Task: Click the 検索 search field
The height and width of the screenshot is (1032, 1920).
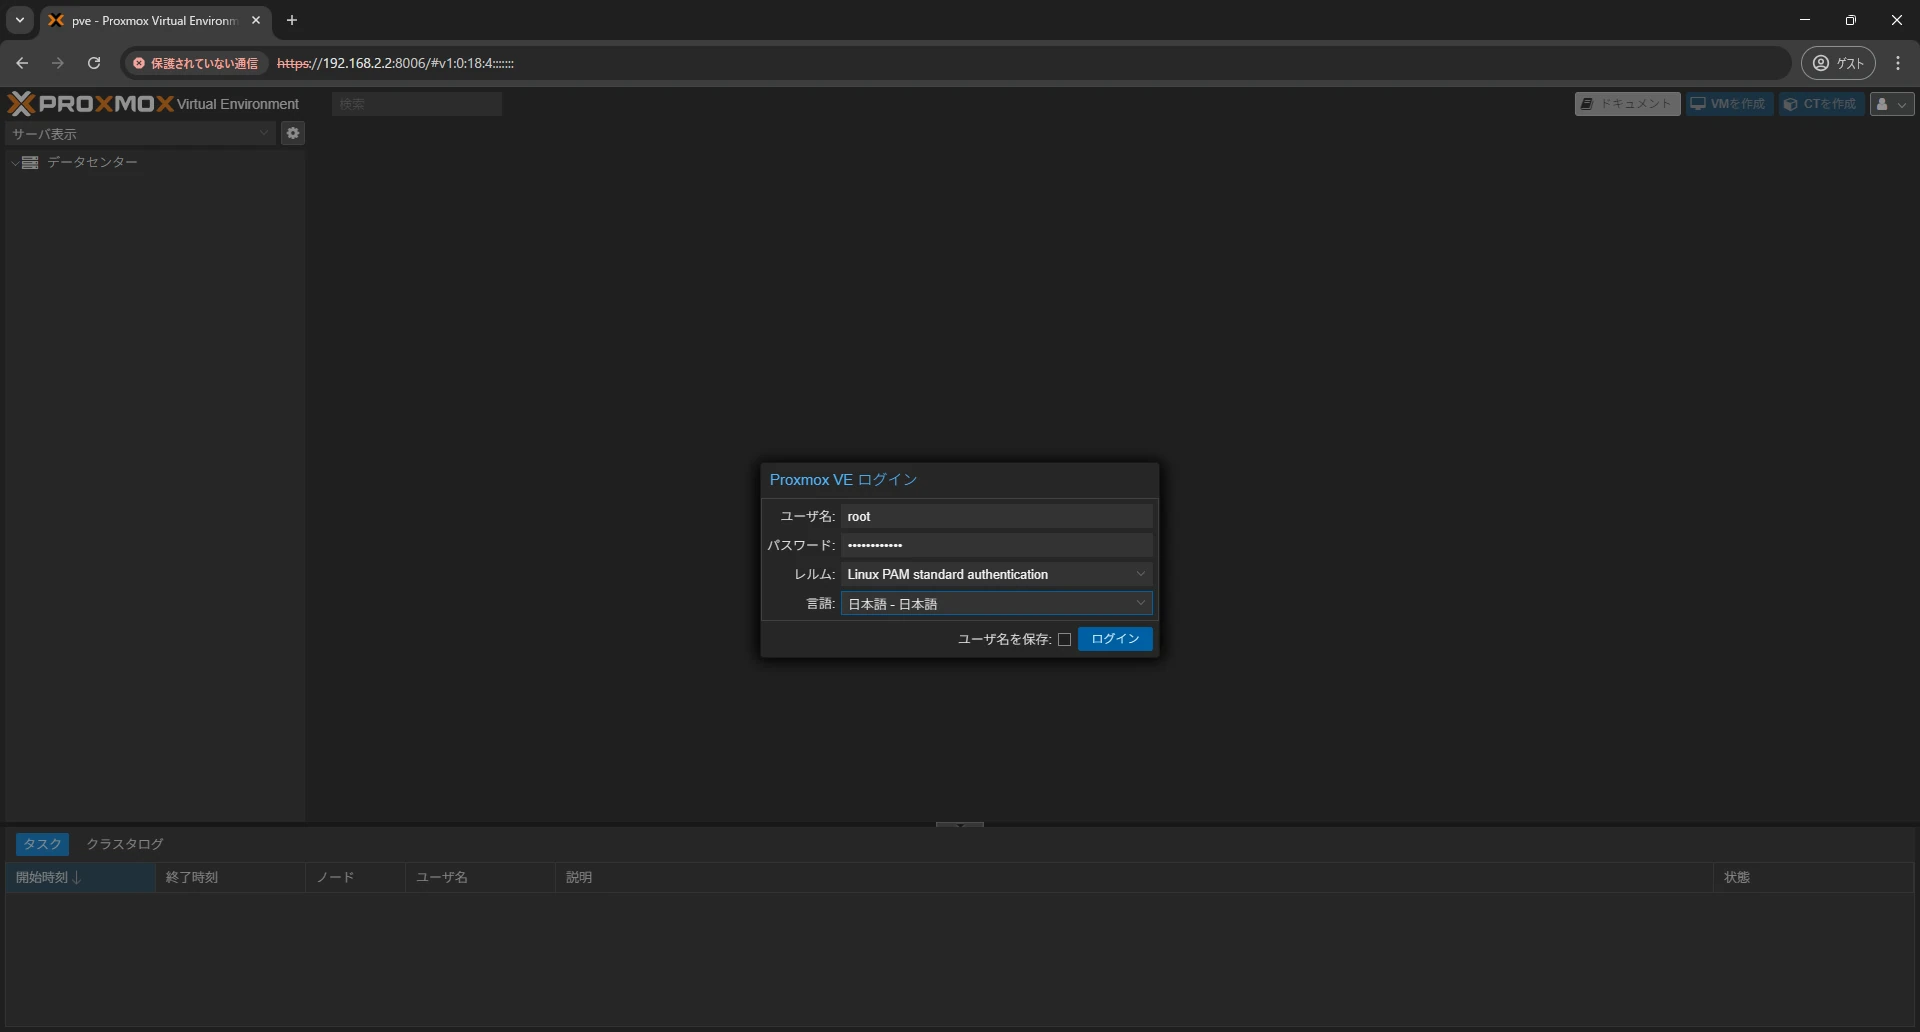Action: (417, 104)
